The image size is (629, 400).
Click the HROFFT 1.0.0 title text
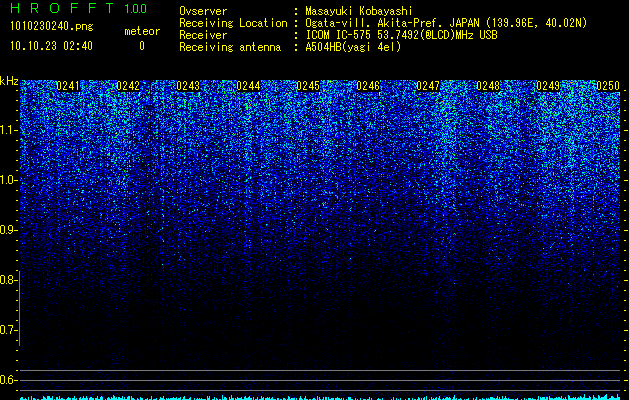(79, 8)
